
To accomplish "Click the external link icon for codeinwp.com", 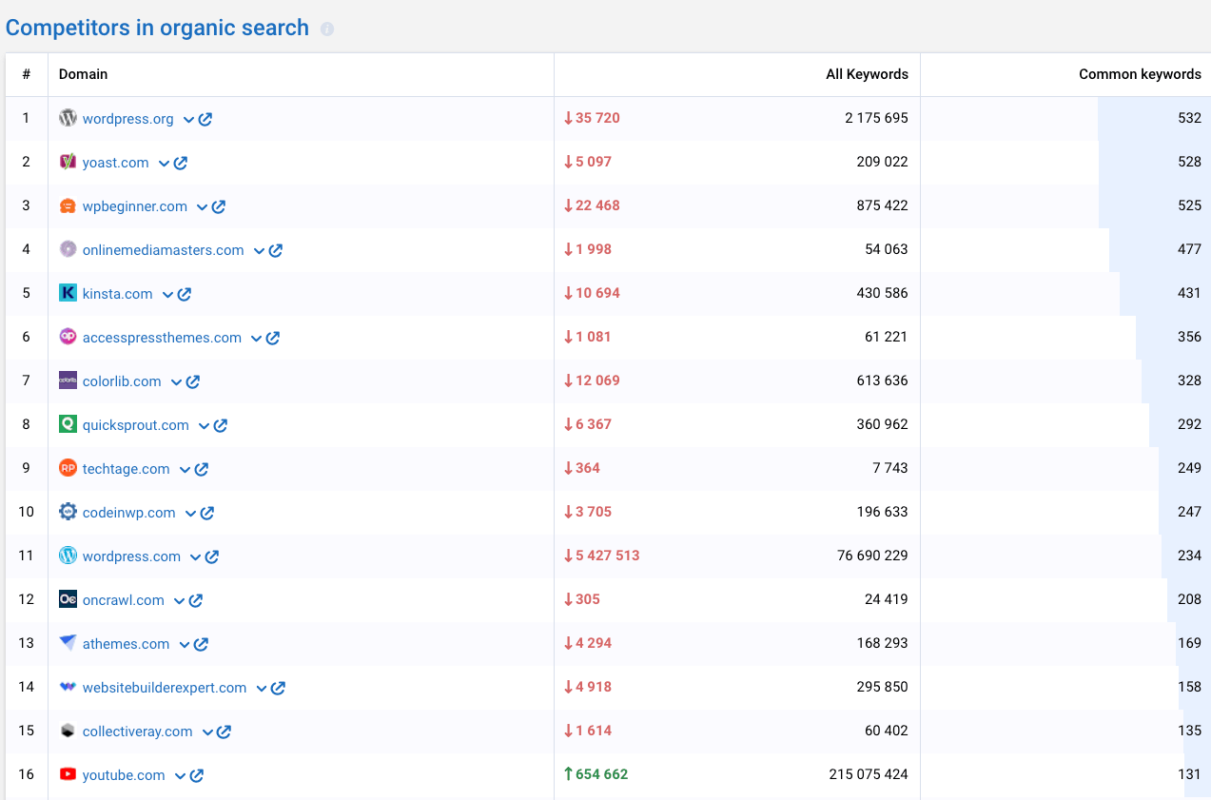I will pyautogui.click(x=207, y=513).
